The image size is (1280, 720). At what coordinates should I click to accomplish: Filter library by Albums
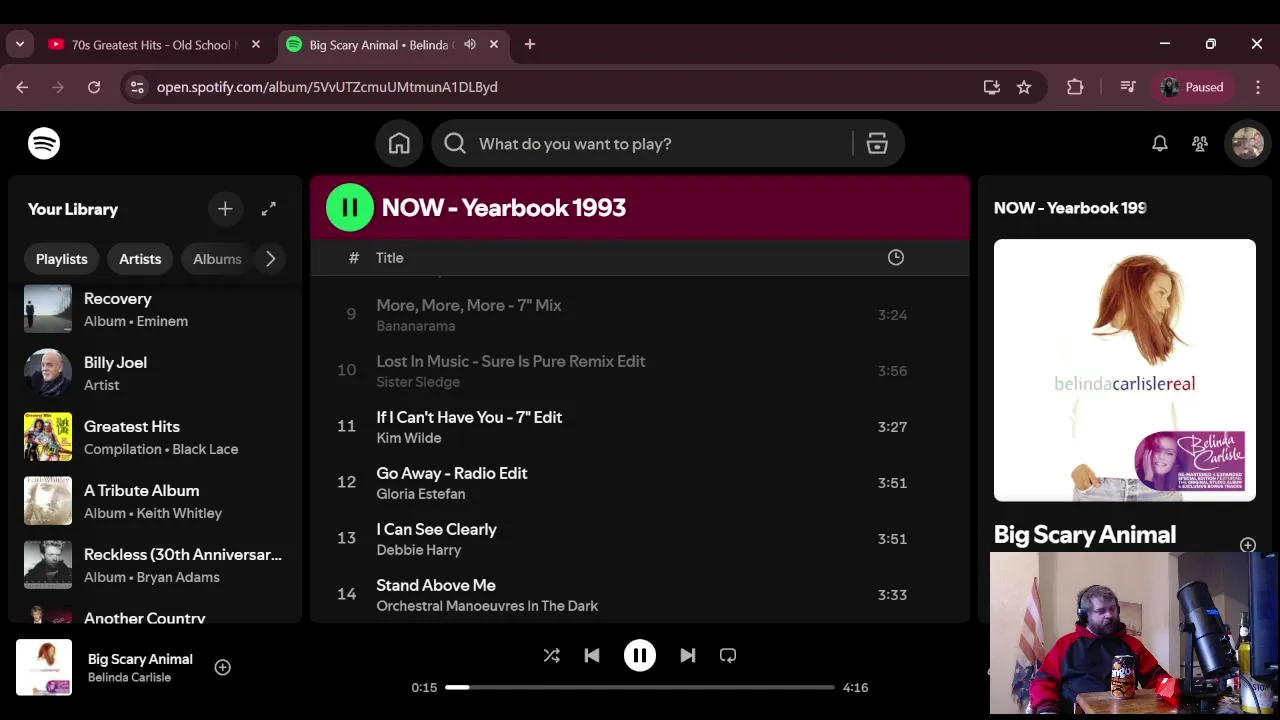(x=217, y=259)
